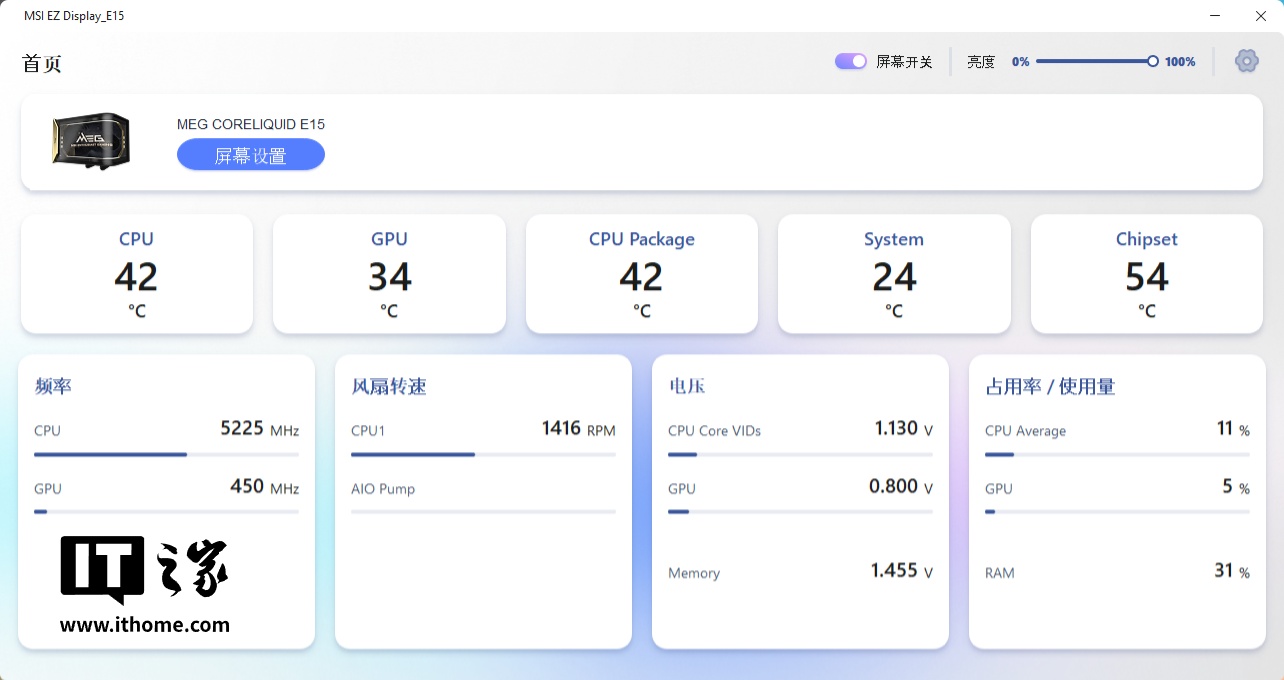Click the CPU1 fan speed bar
1284x680 pixels.
click(x=483, y=454)
